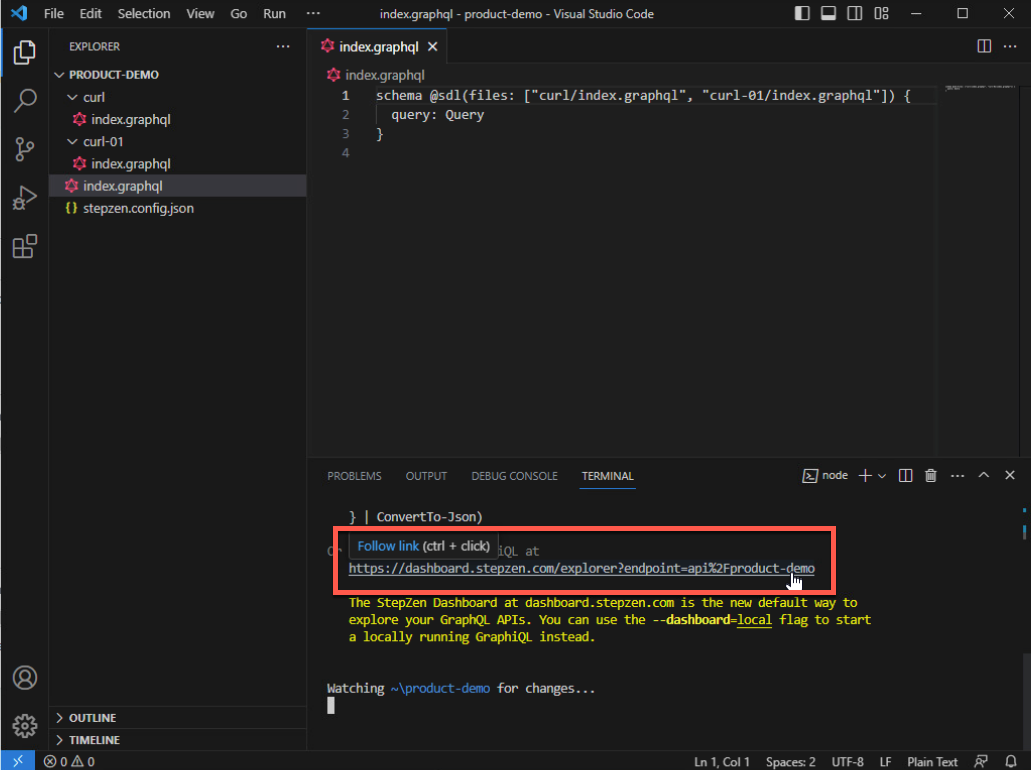Change language mode from Plain Text

click(x=932, y=762)
